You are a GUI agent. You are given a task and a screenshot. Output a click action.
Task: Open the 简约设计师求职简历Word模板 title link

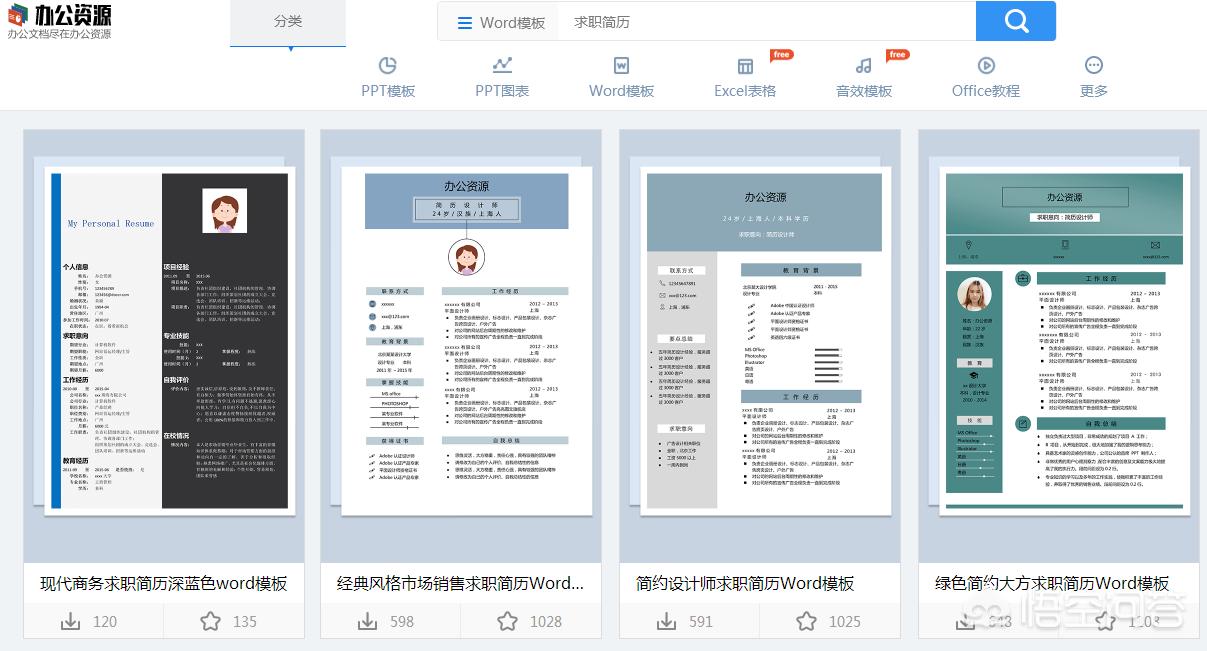[x=745, y=583]
